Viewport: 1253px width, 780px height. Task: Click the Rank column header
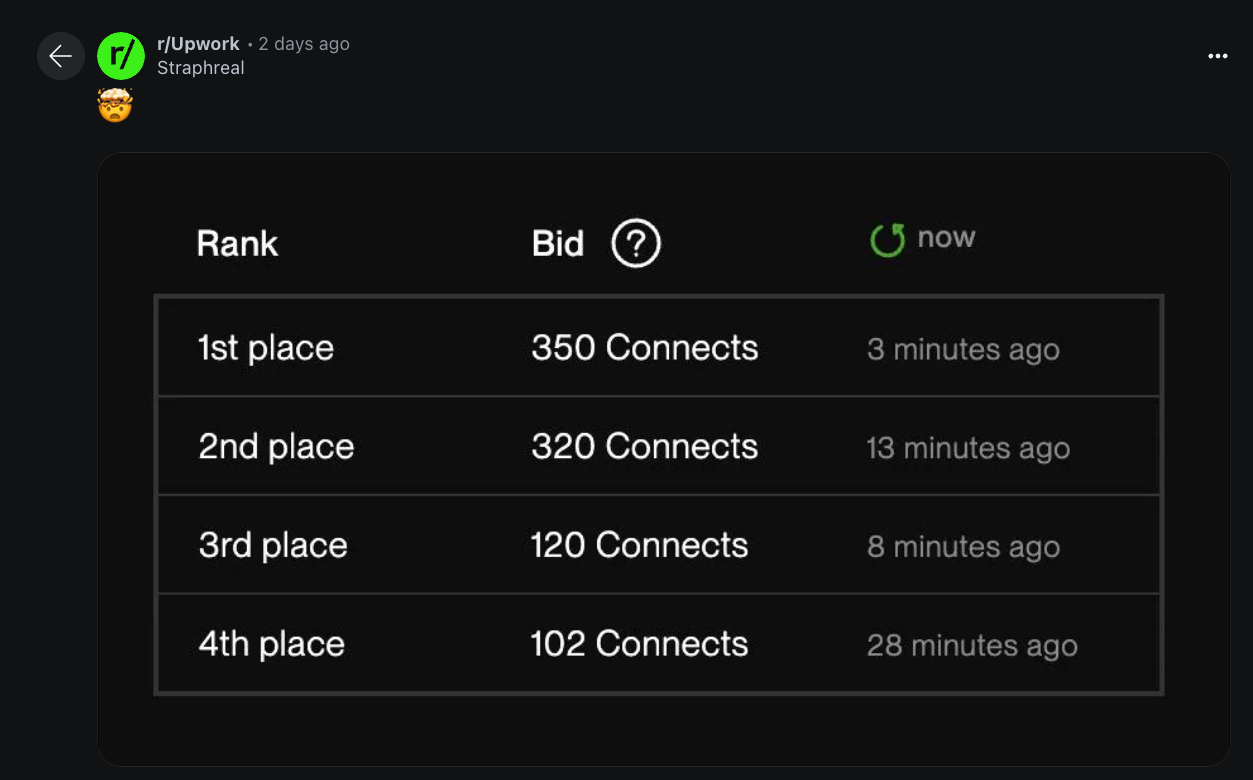tap(237, 244)
